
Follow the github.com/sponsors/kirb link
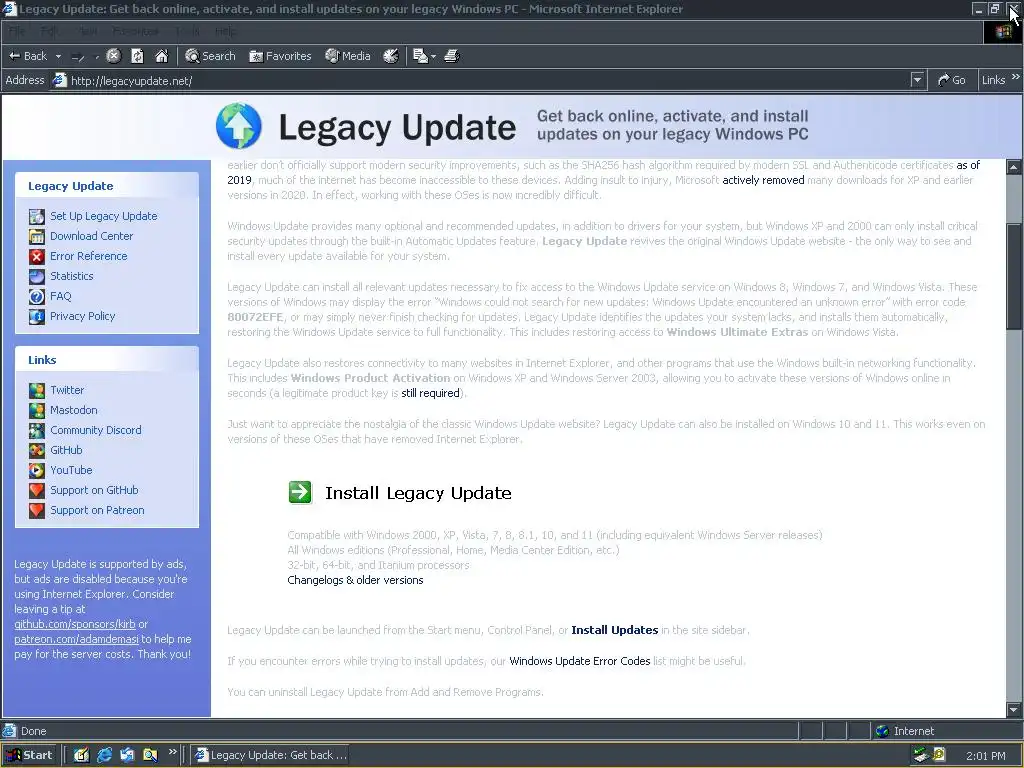click(74, 624)
